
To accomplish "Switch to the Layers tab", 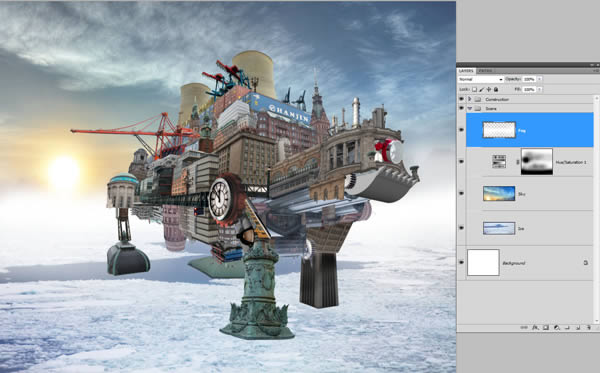I will [x=466, y=71].
